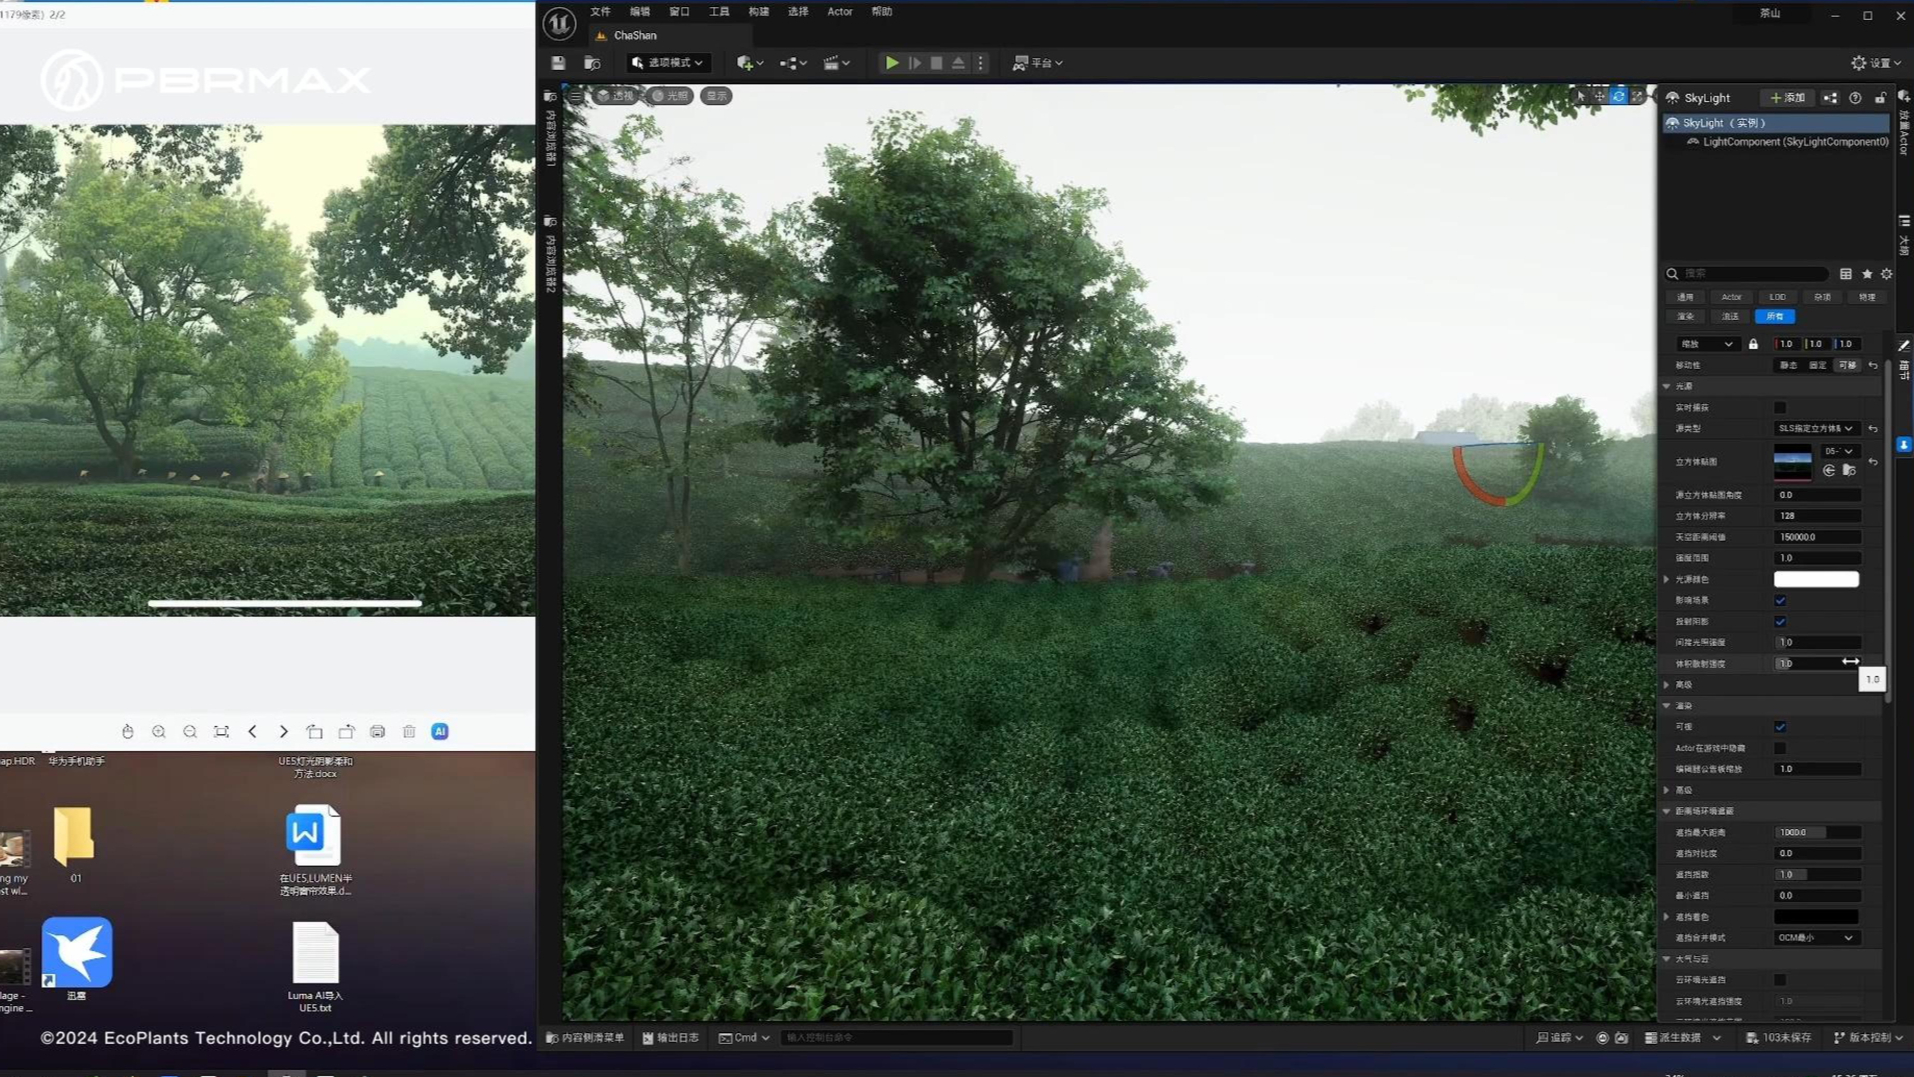The height and width of the screenshot is (1077, 1914).
Task: Click the green Play button
Action: click(891, 62)
